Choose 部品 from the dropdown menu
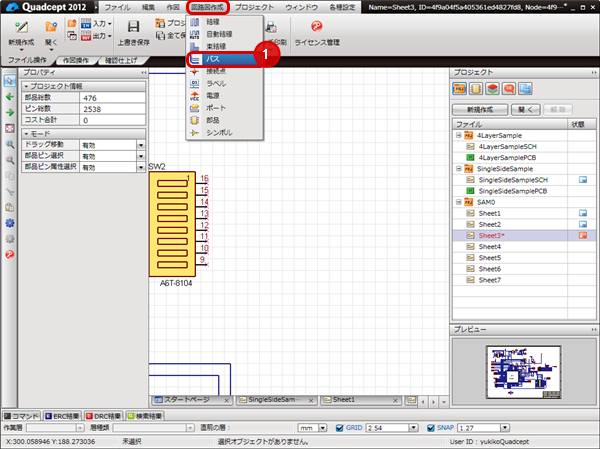 (x=225, y=120)
